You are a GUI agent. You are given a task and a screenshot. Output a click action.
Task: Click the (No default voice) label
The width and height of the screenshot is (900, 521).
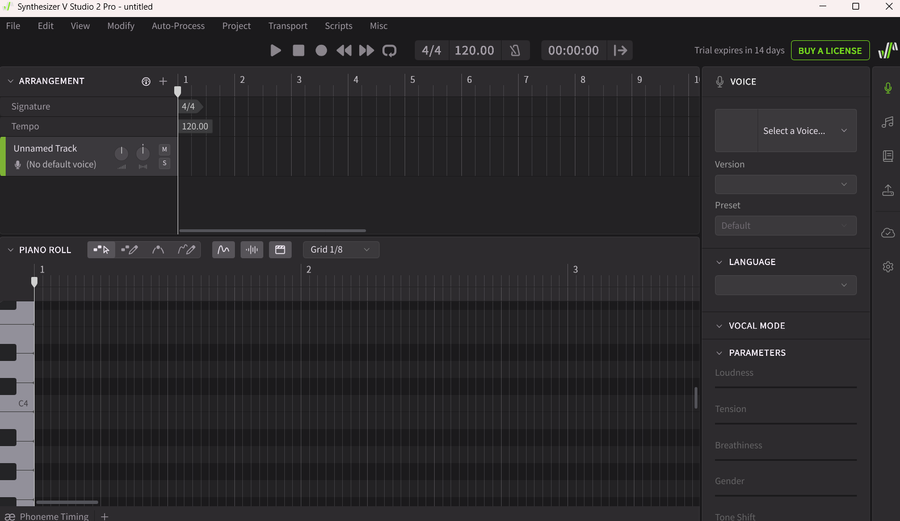click(x=61, y=164)
